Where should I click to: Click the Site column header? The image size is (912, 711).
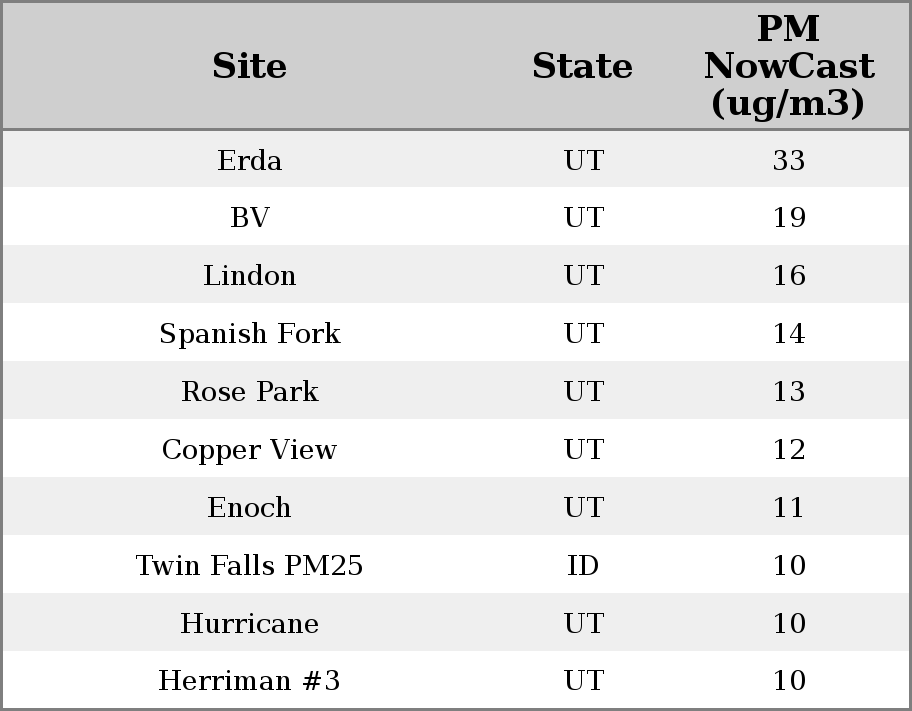(x=250, y=66)
